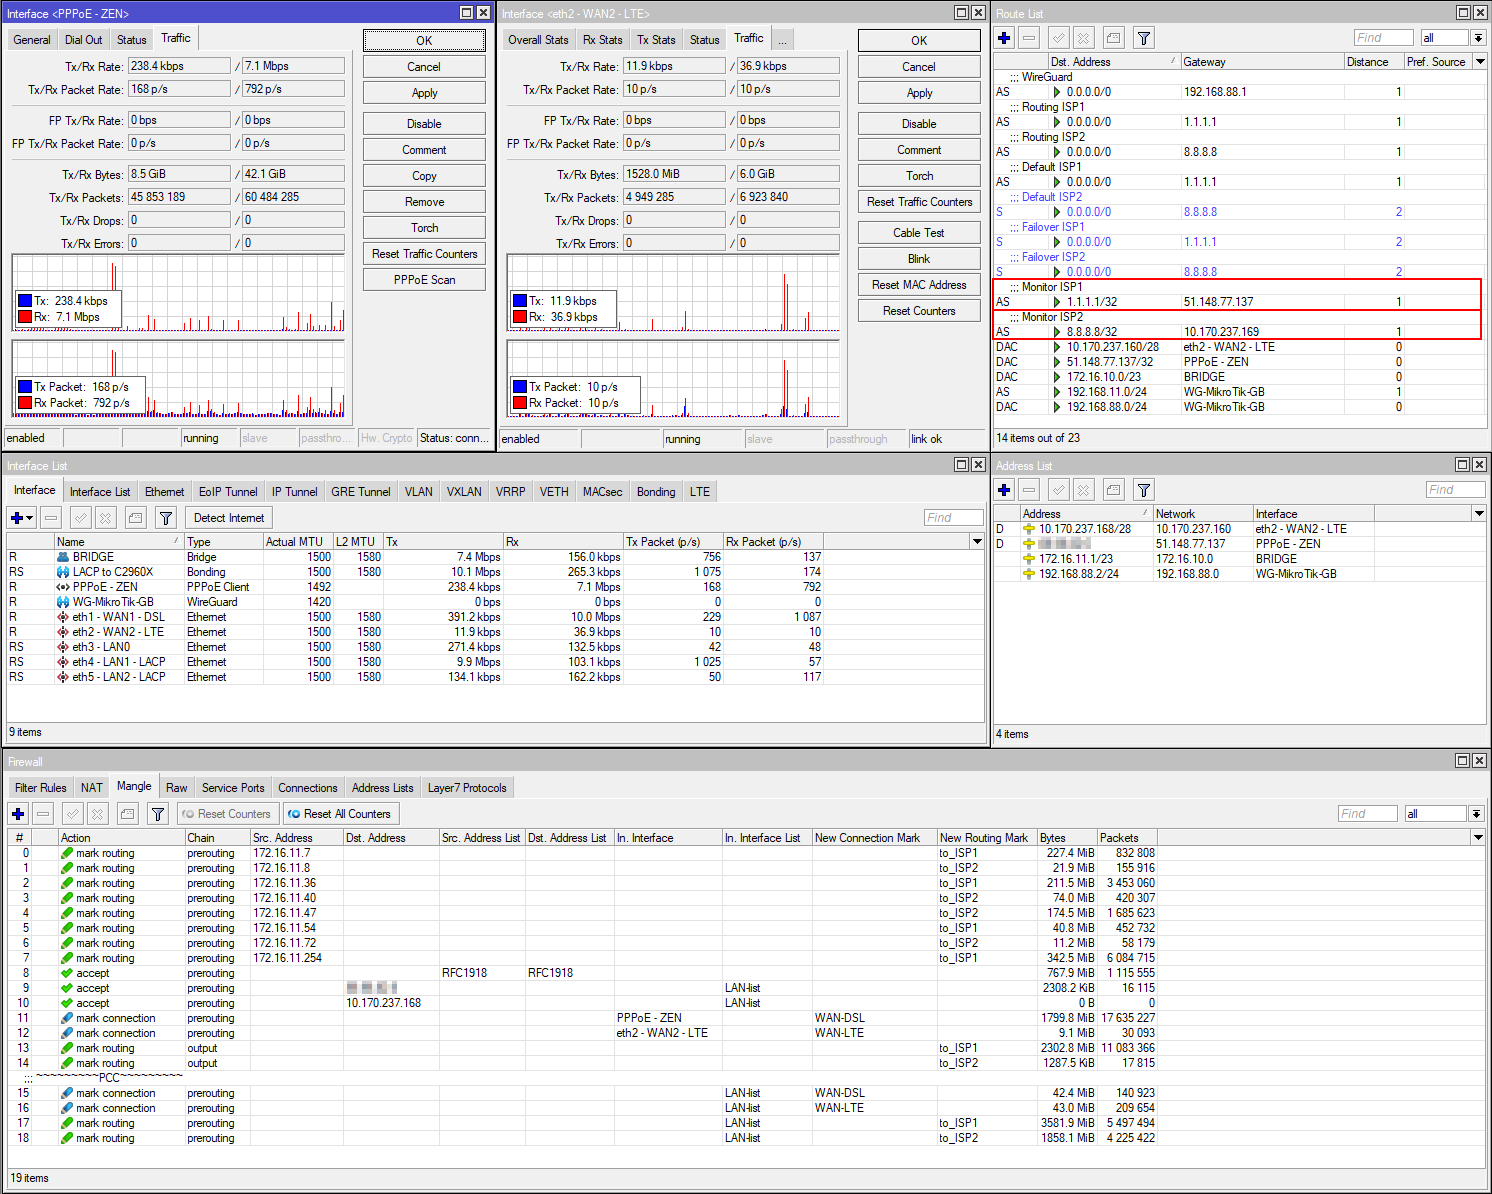Click the remove icon in Interface List toolbar

coord(51,518)
